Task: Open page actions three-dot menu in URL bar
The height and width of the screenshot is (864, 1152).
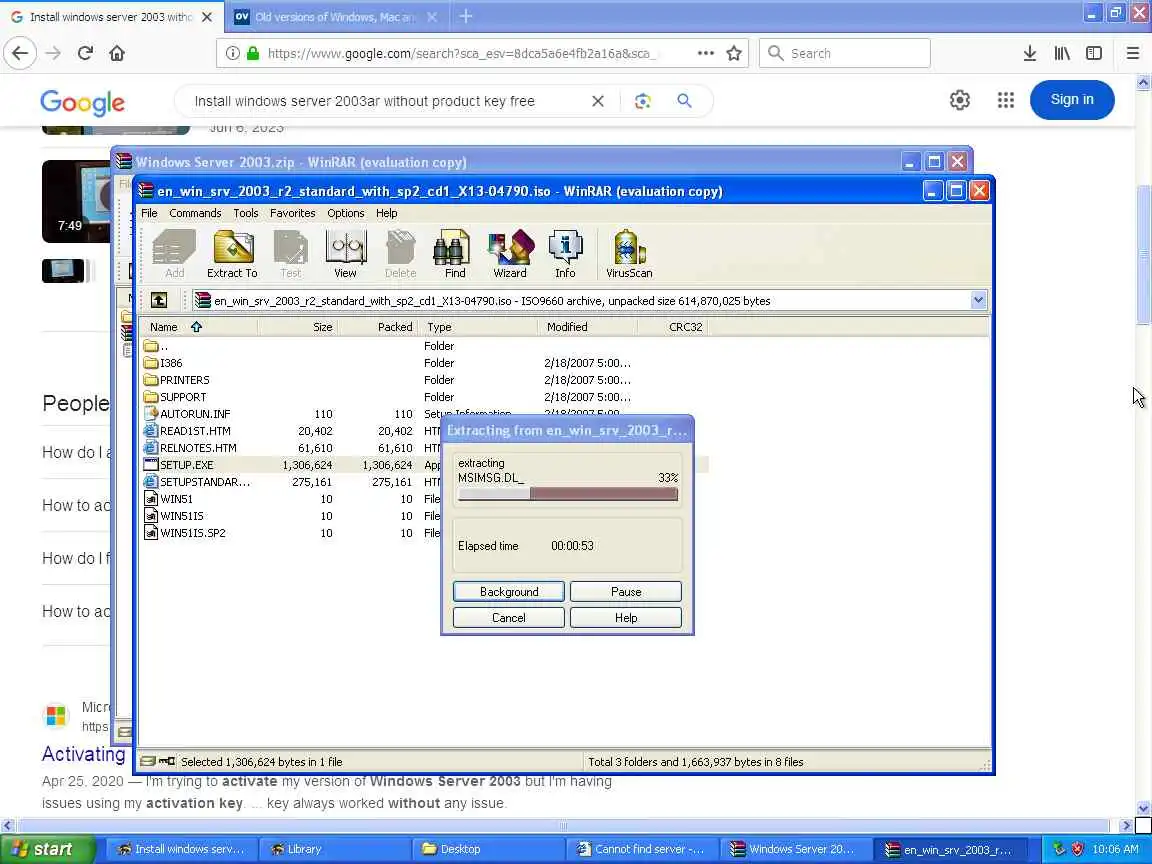Action: pyautogui.click(x=705, y=53)
